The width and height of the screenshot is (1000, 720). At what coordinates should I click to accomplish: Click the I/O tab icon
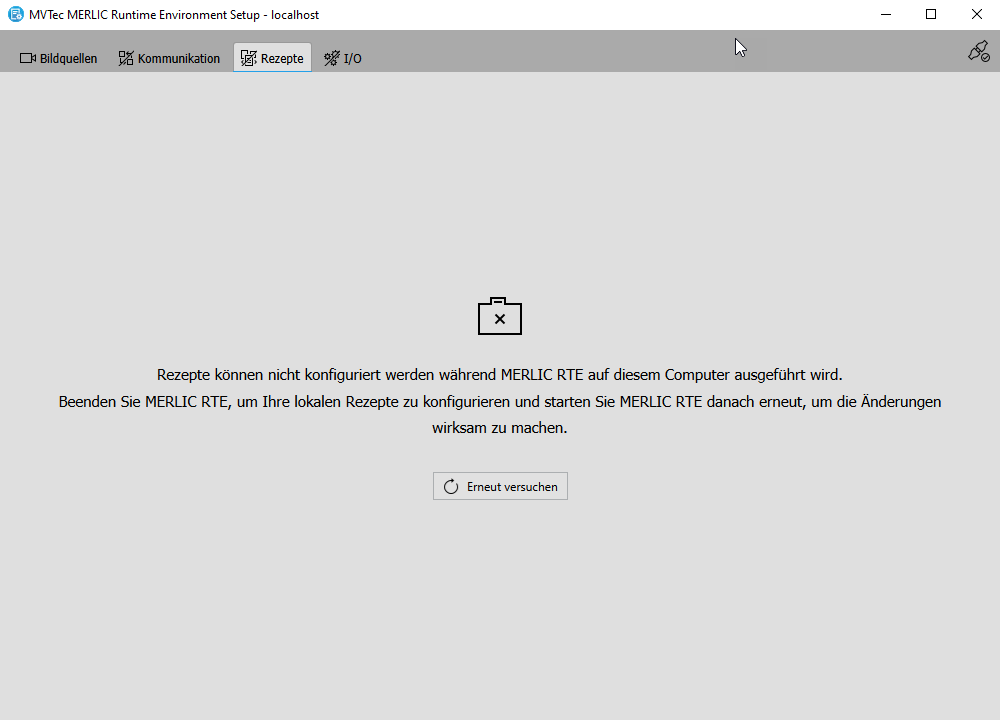pyautogui.click(x=332, y=58)
